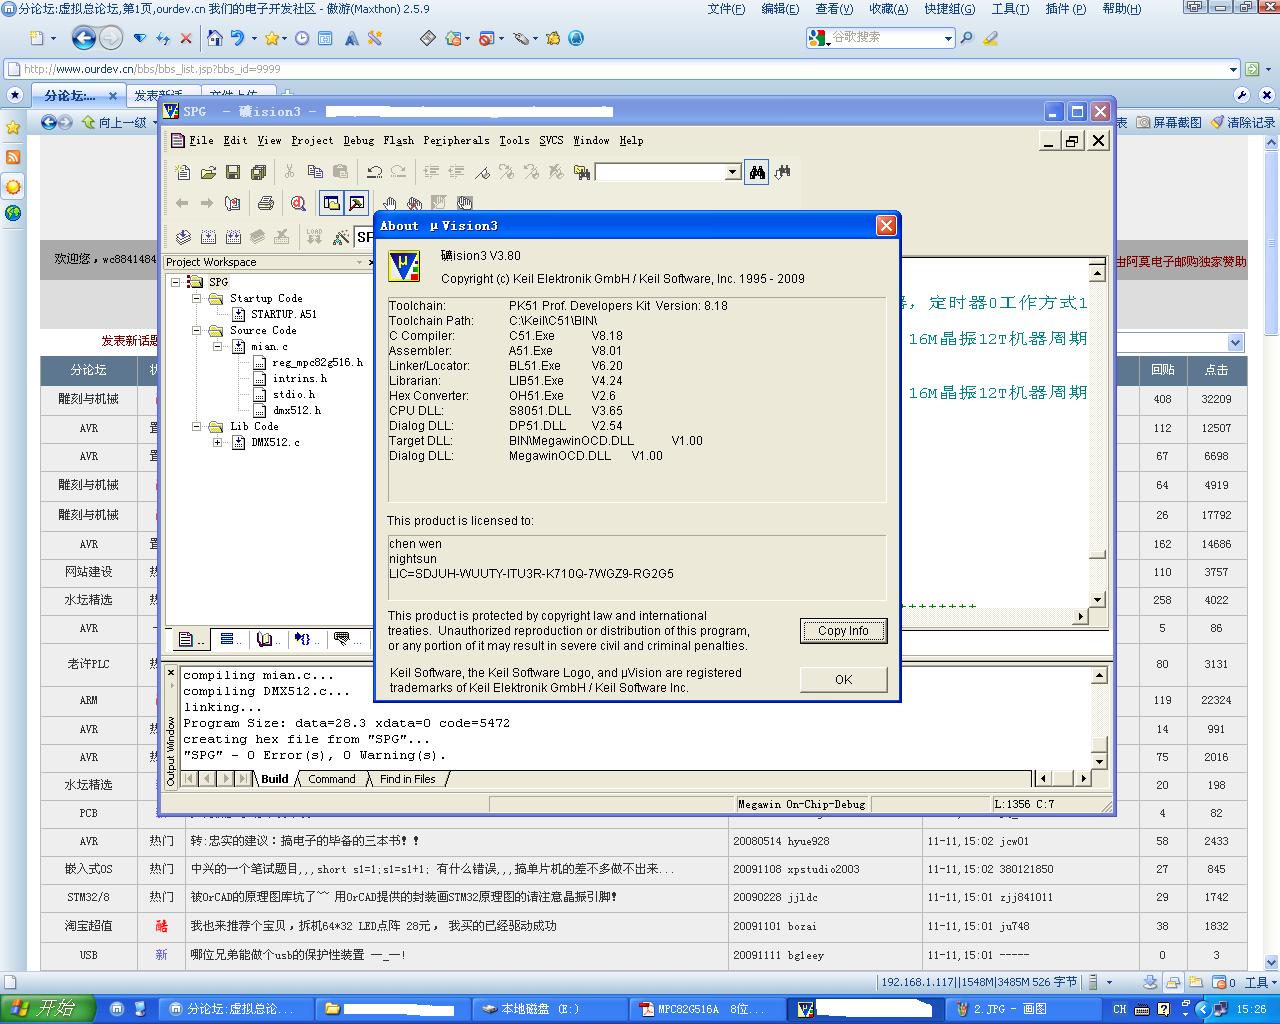Click 清除记录 in browser toolbar
Viewport: 1280px width, 1024px height.
(1243, 122)
